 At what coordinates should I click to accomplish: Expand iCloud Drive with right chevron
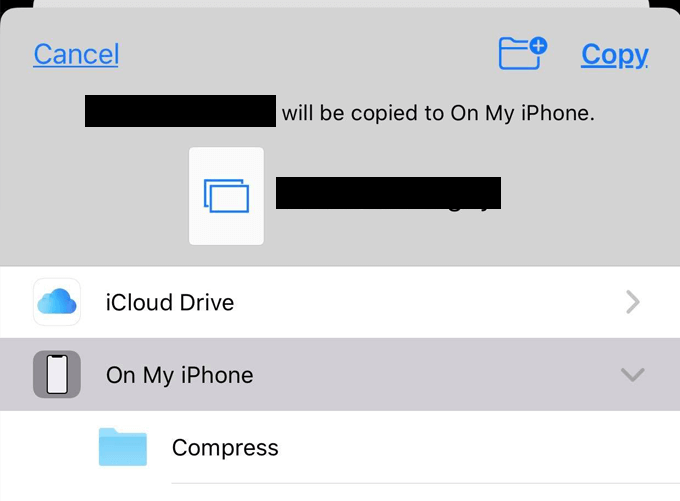(x=632, y=302)
